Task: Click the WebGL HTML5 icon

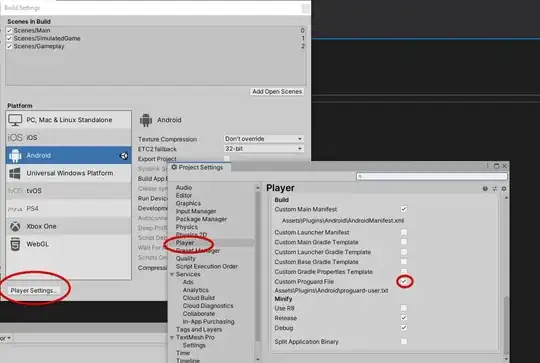Action: 15,244
